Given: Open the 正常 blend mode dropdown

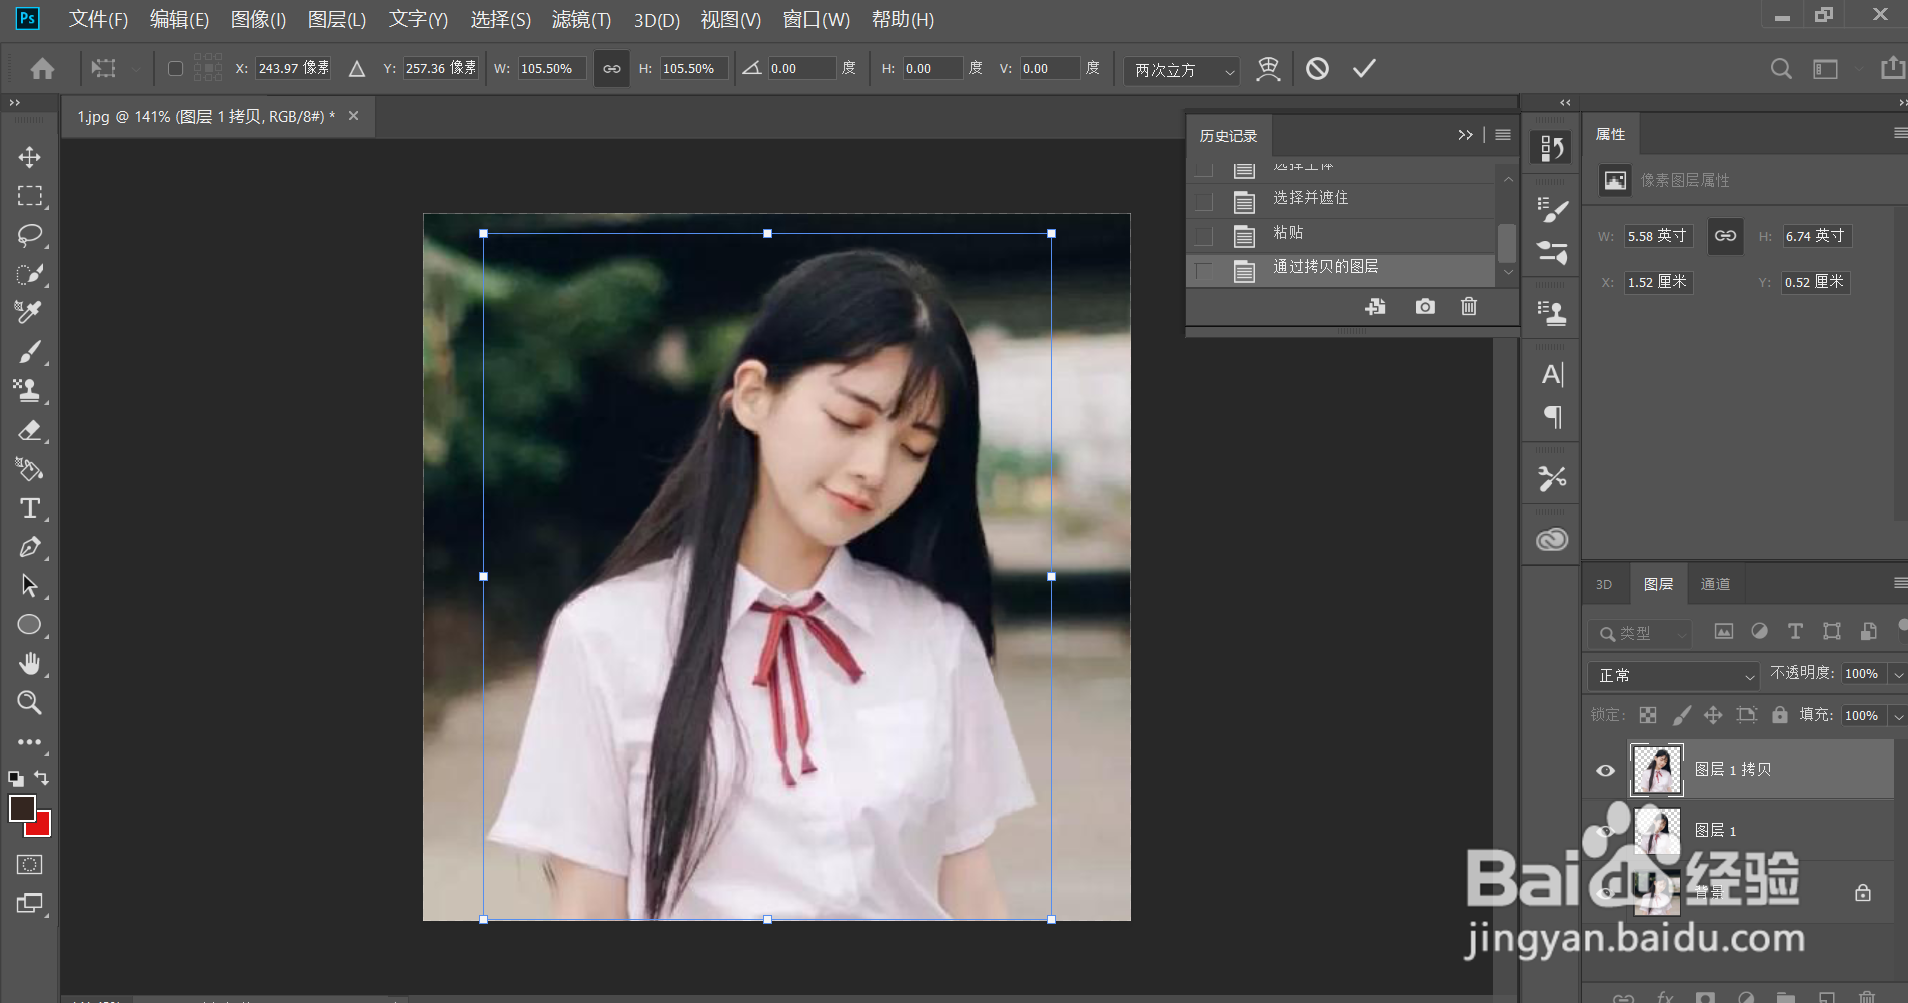Looking at the screenshot, I should click(1673, 675).
